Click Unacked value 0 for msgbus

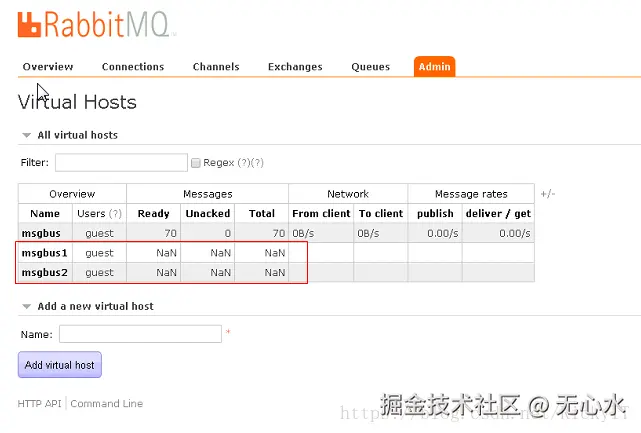(228, 233)
